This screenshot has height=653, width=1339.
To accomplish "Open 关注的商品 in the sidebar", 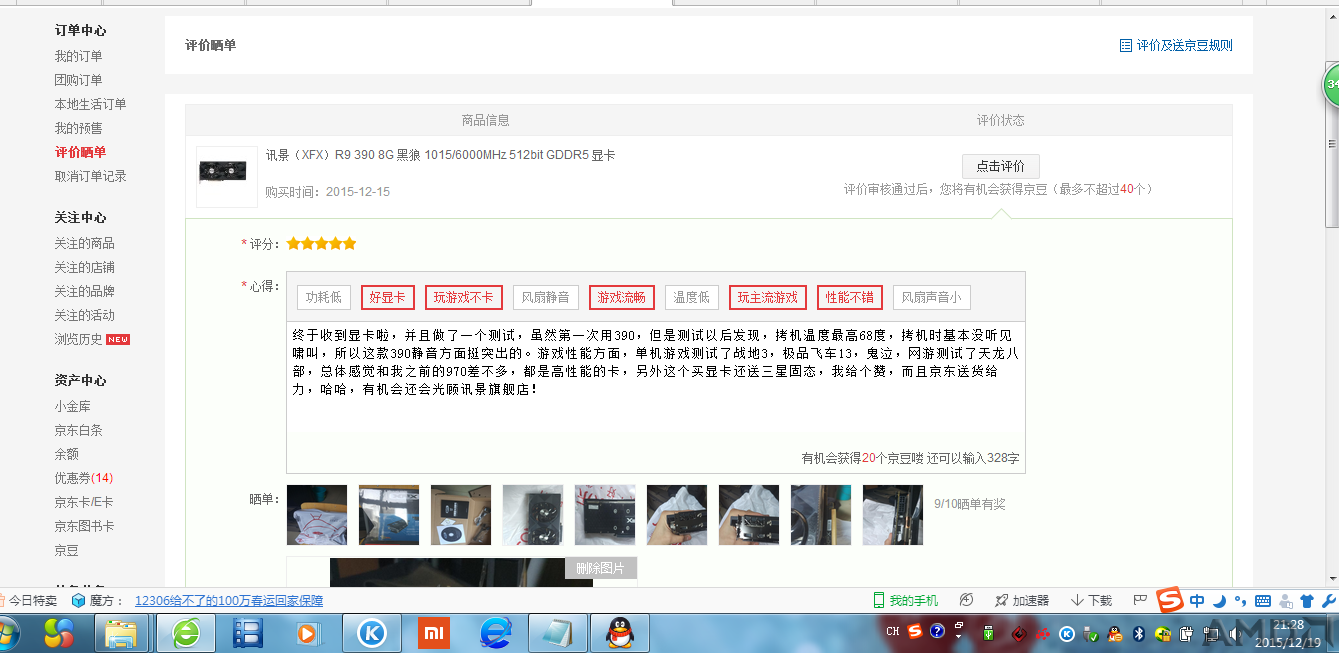I will pos(84,243).
